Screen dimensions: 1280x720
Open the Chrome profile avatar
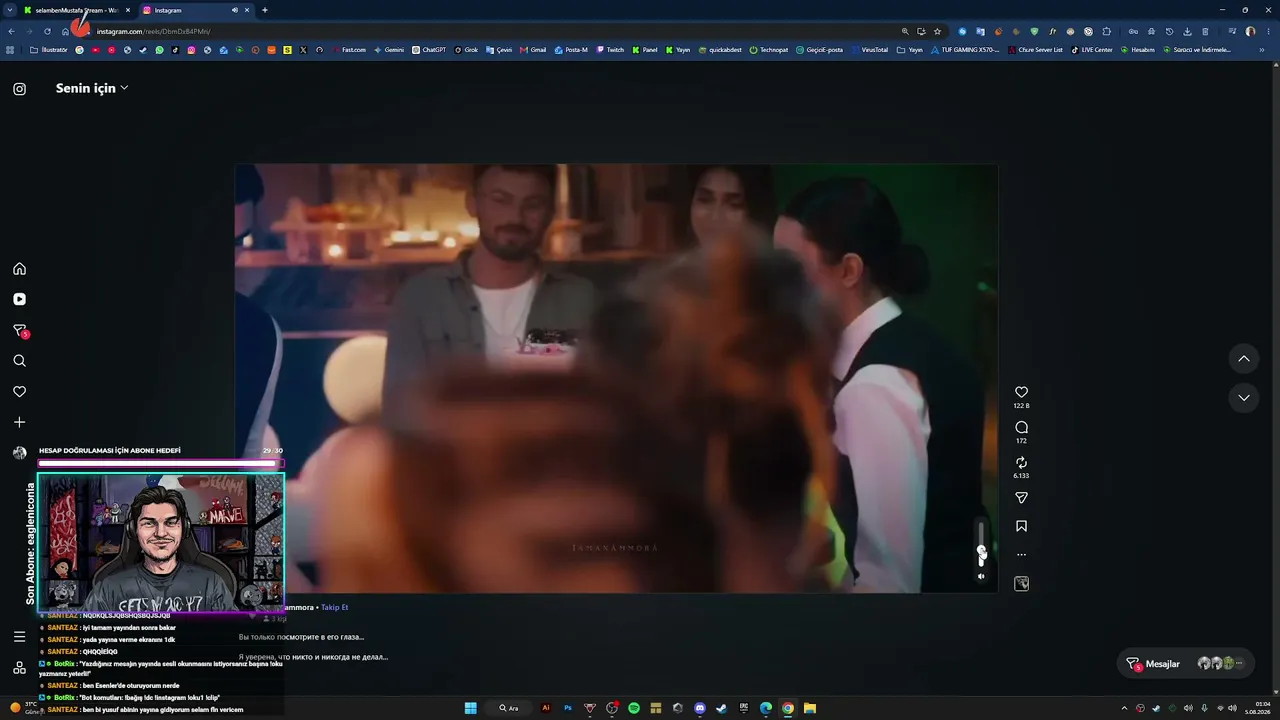1250,31
